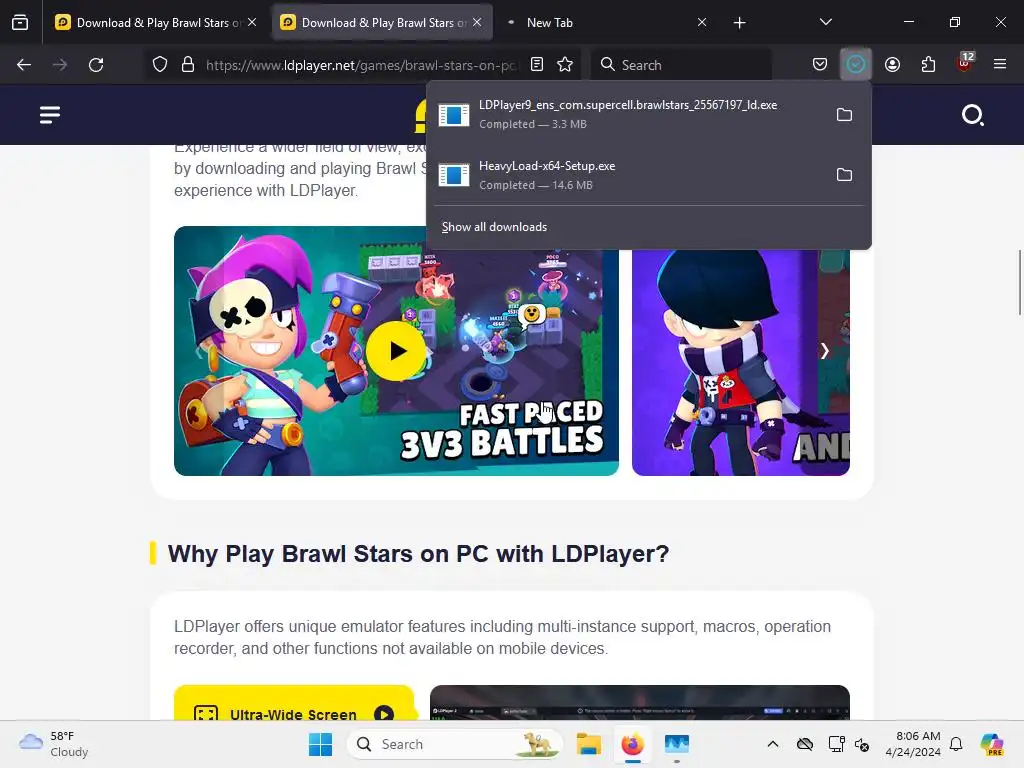Switch to first Brawl Stars tab
Screen dimensions: 1024x768
point(155,23)
